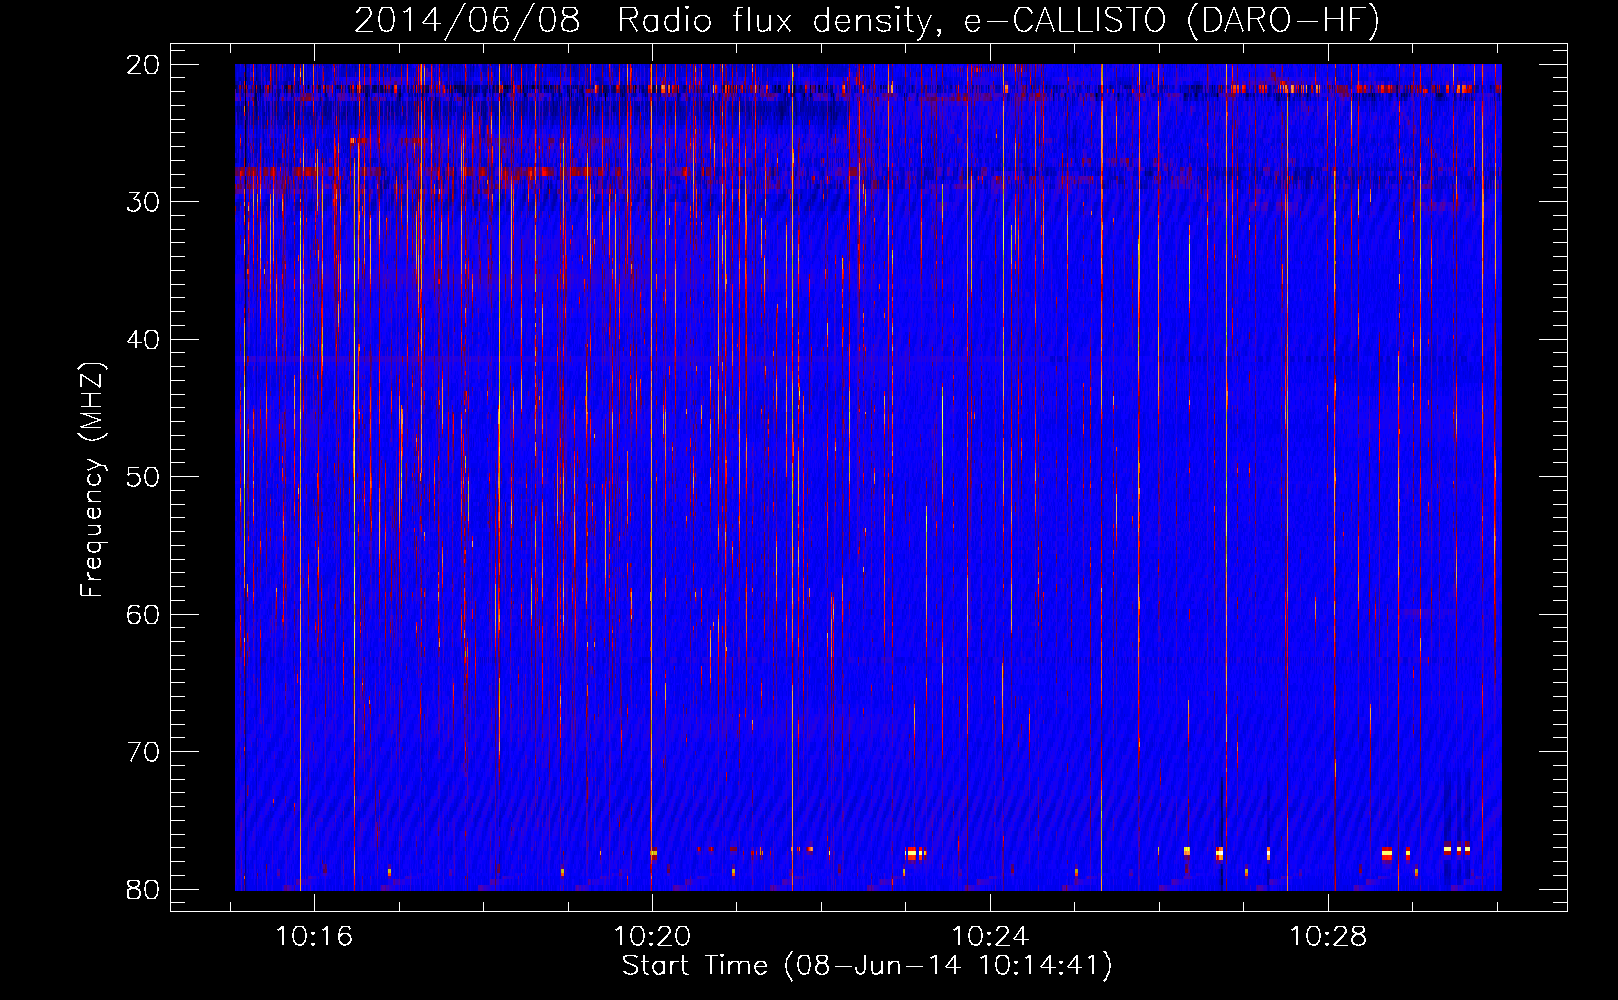Click the 10:20 time tick label
This screenshot has width=1618, height=1000.
652,937
